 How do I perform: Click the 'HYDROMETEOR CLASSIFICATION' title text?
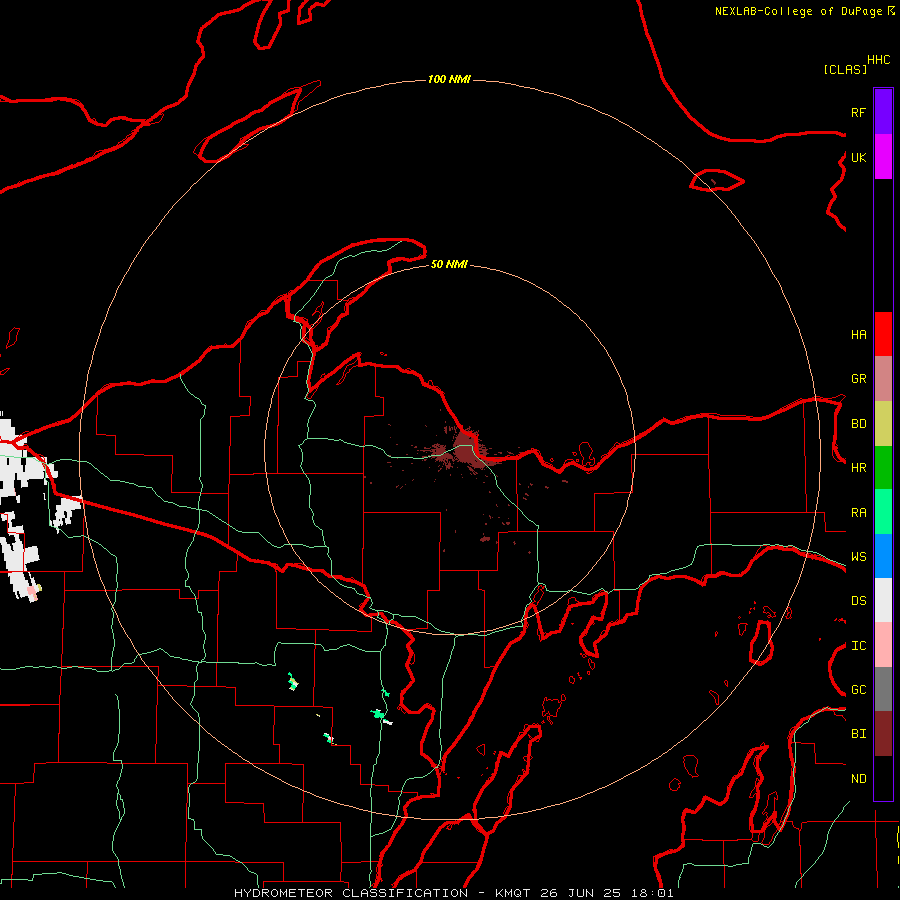351,893
